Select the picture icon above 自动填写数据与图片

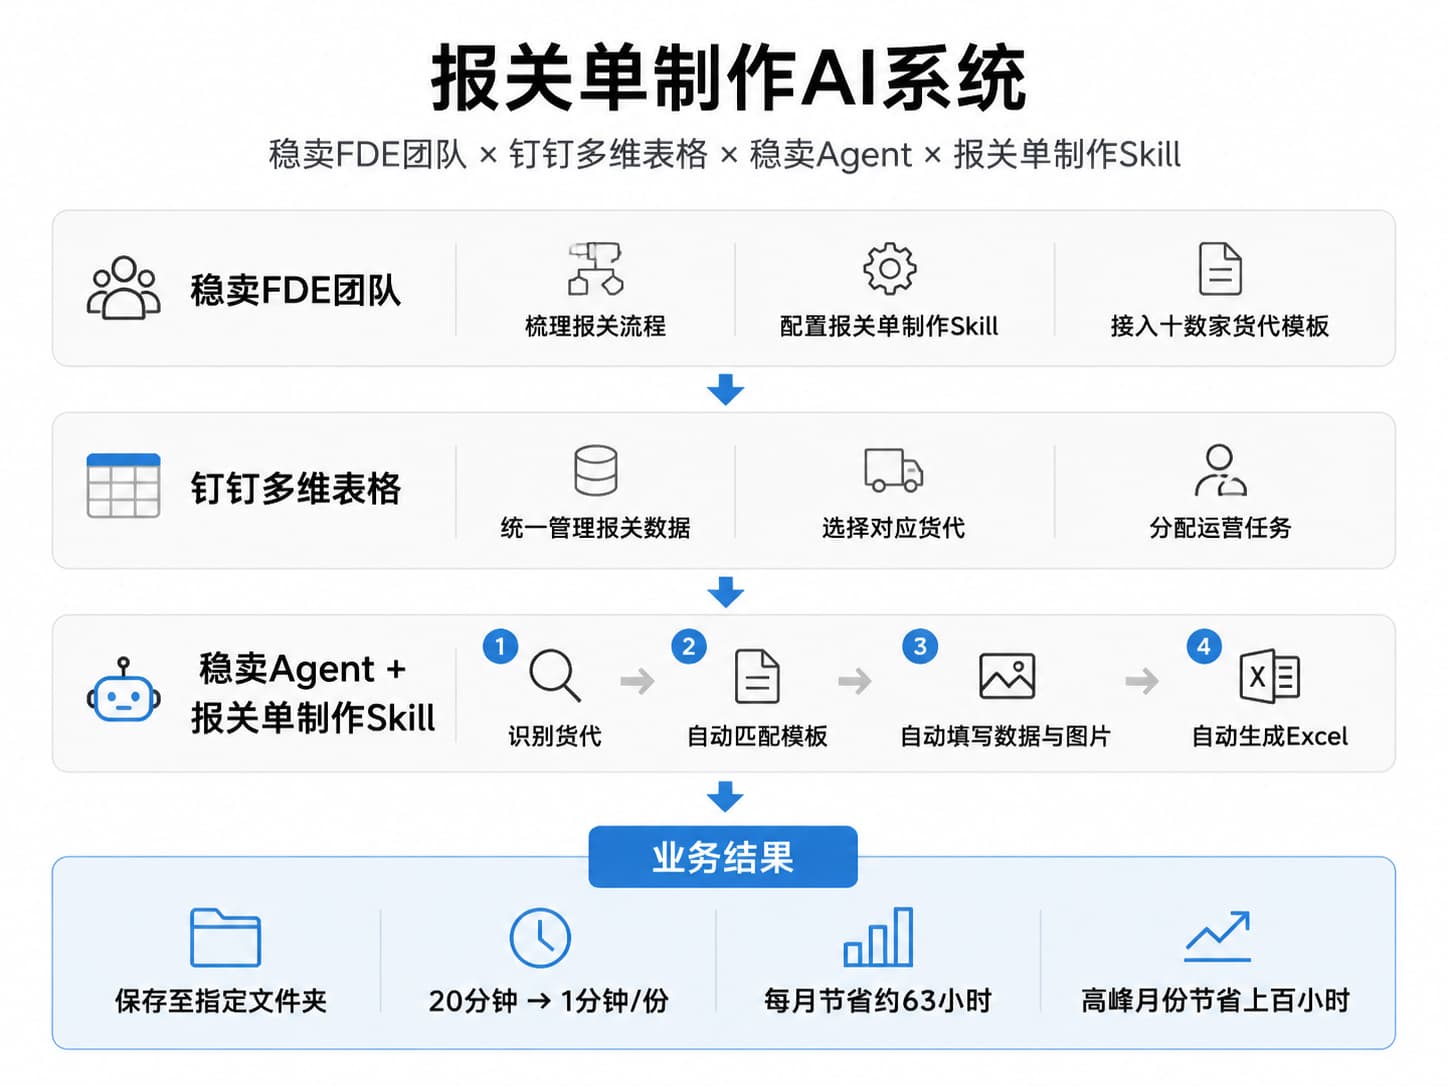pos(1007,676)
